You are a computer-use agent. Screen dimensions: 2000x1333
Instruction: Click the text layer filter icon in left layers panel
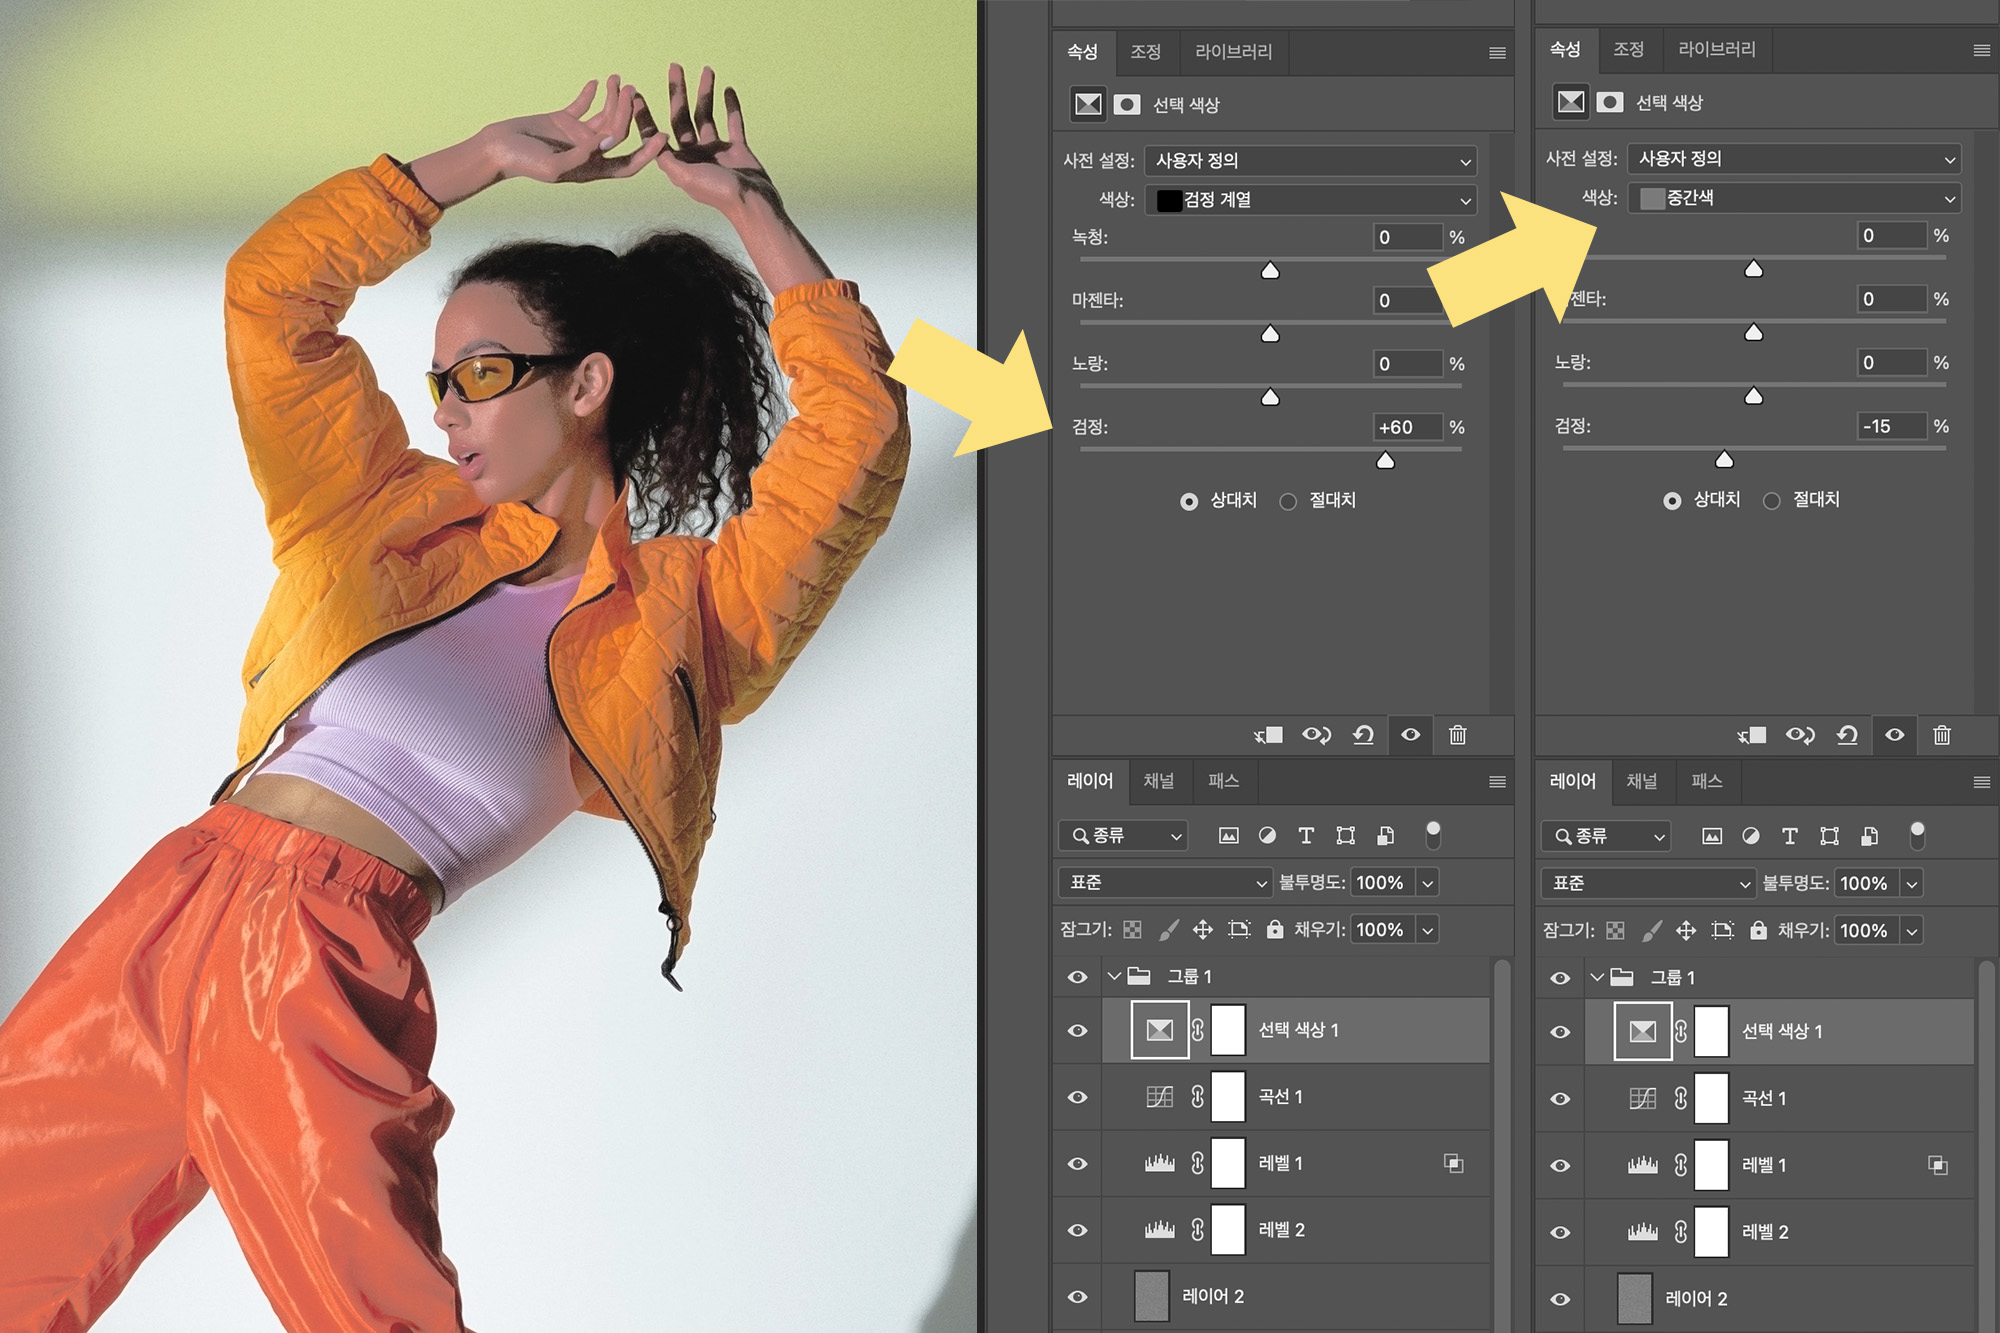pyautogui.click(x=1305, y=835)
